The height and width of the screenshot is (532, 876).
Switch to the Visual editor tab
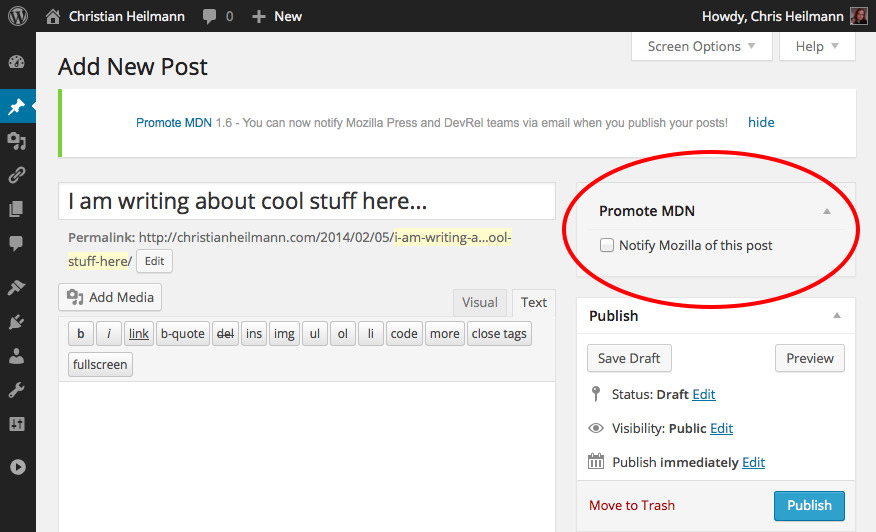pyautogui.click(x=479, y=302)
